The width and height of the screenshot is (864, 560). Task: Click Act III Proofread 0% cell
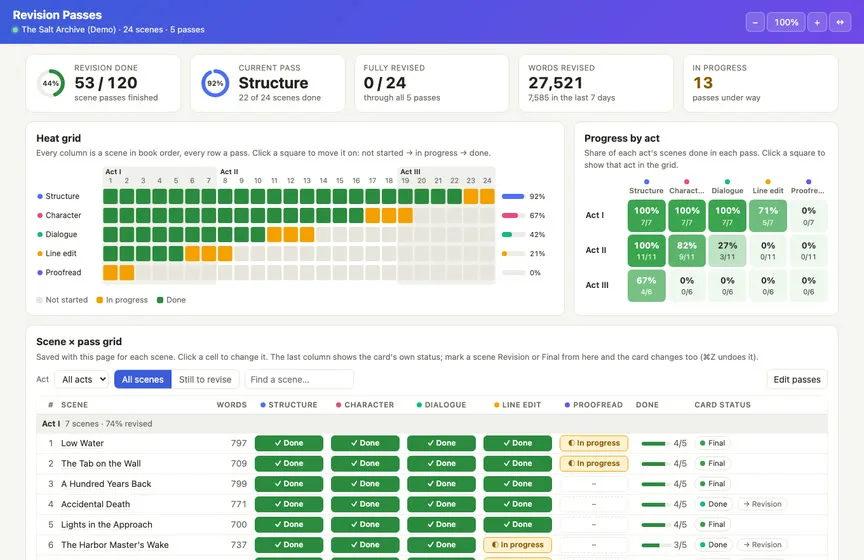click(x=808, y=286)
